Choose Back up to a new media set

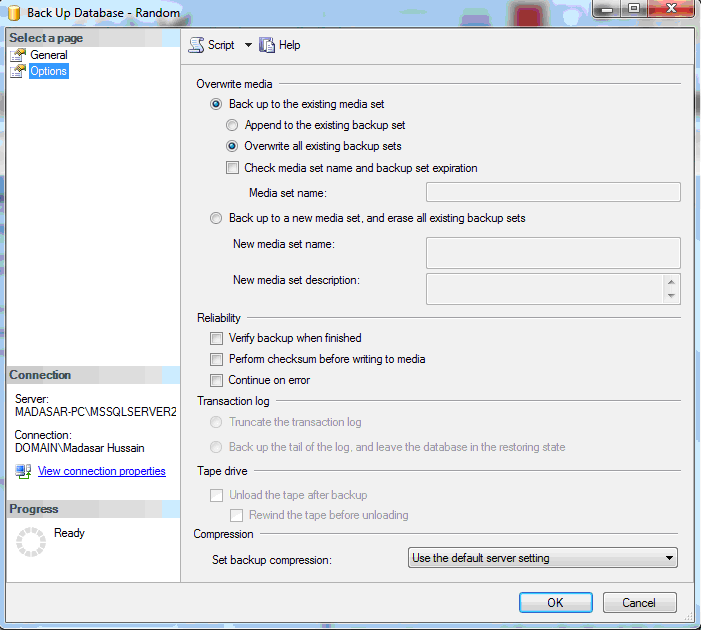(x=217, y=218)
